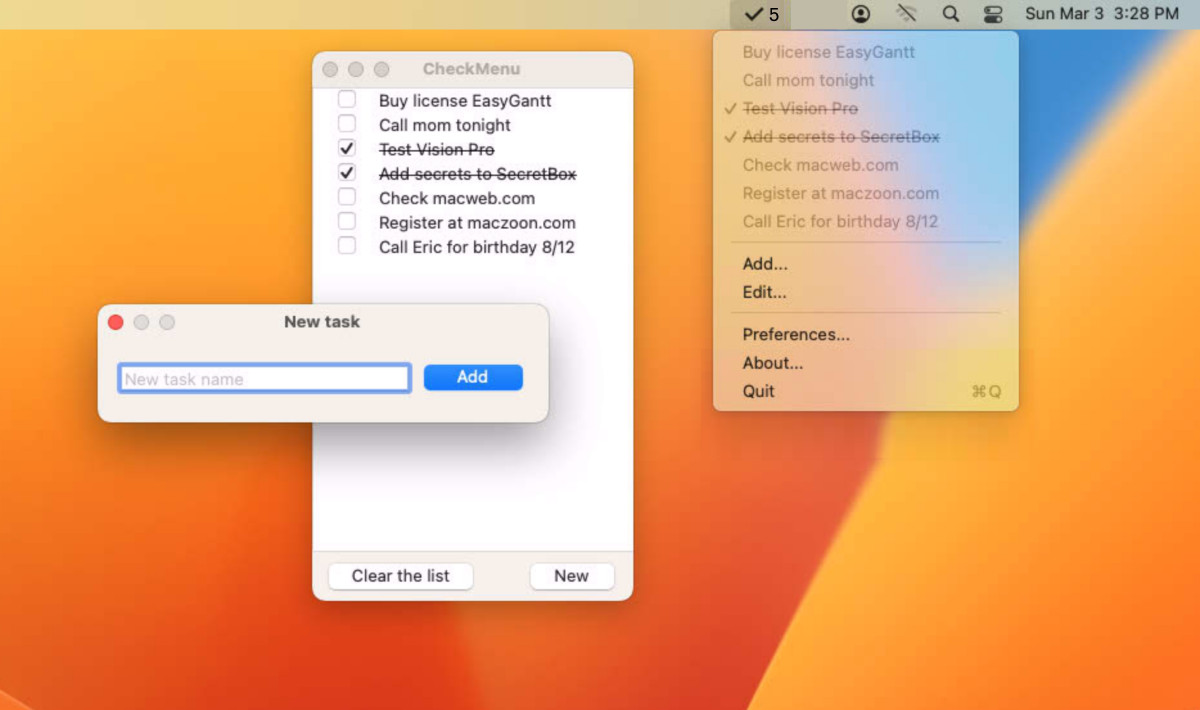The image size is (1200, 710).
Task: Select Register at maczoon.com in dropdown menu
Action: (x=866, y=193)
